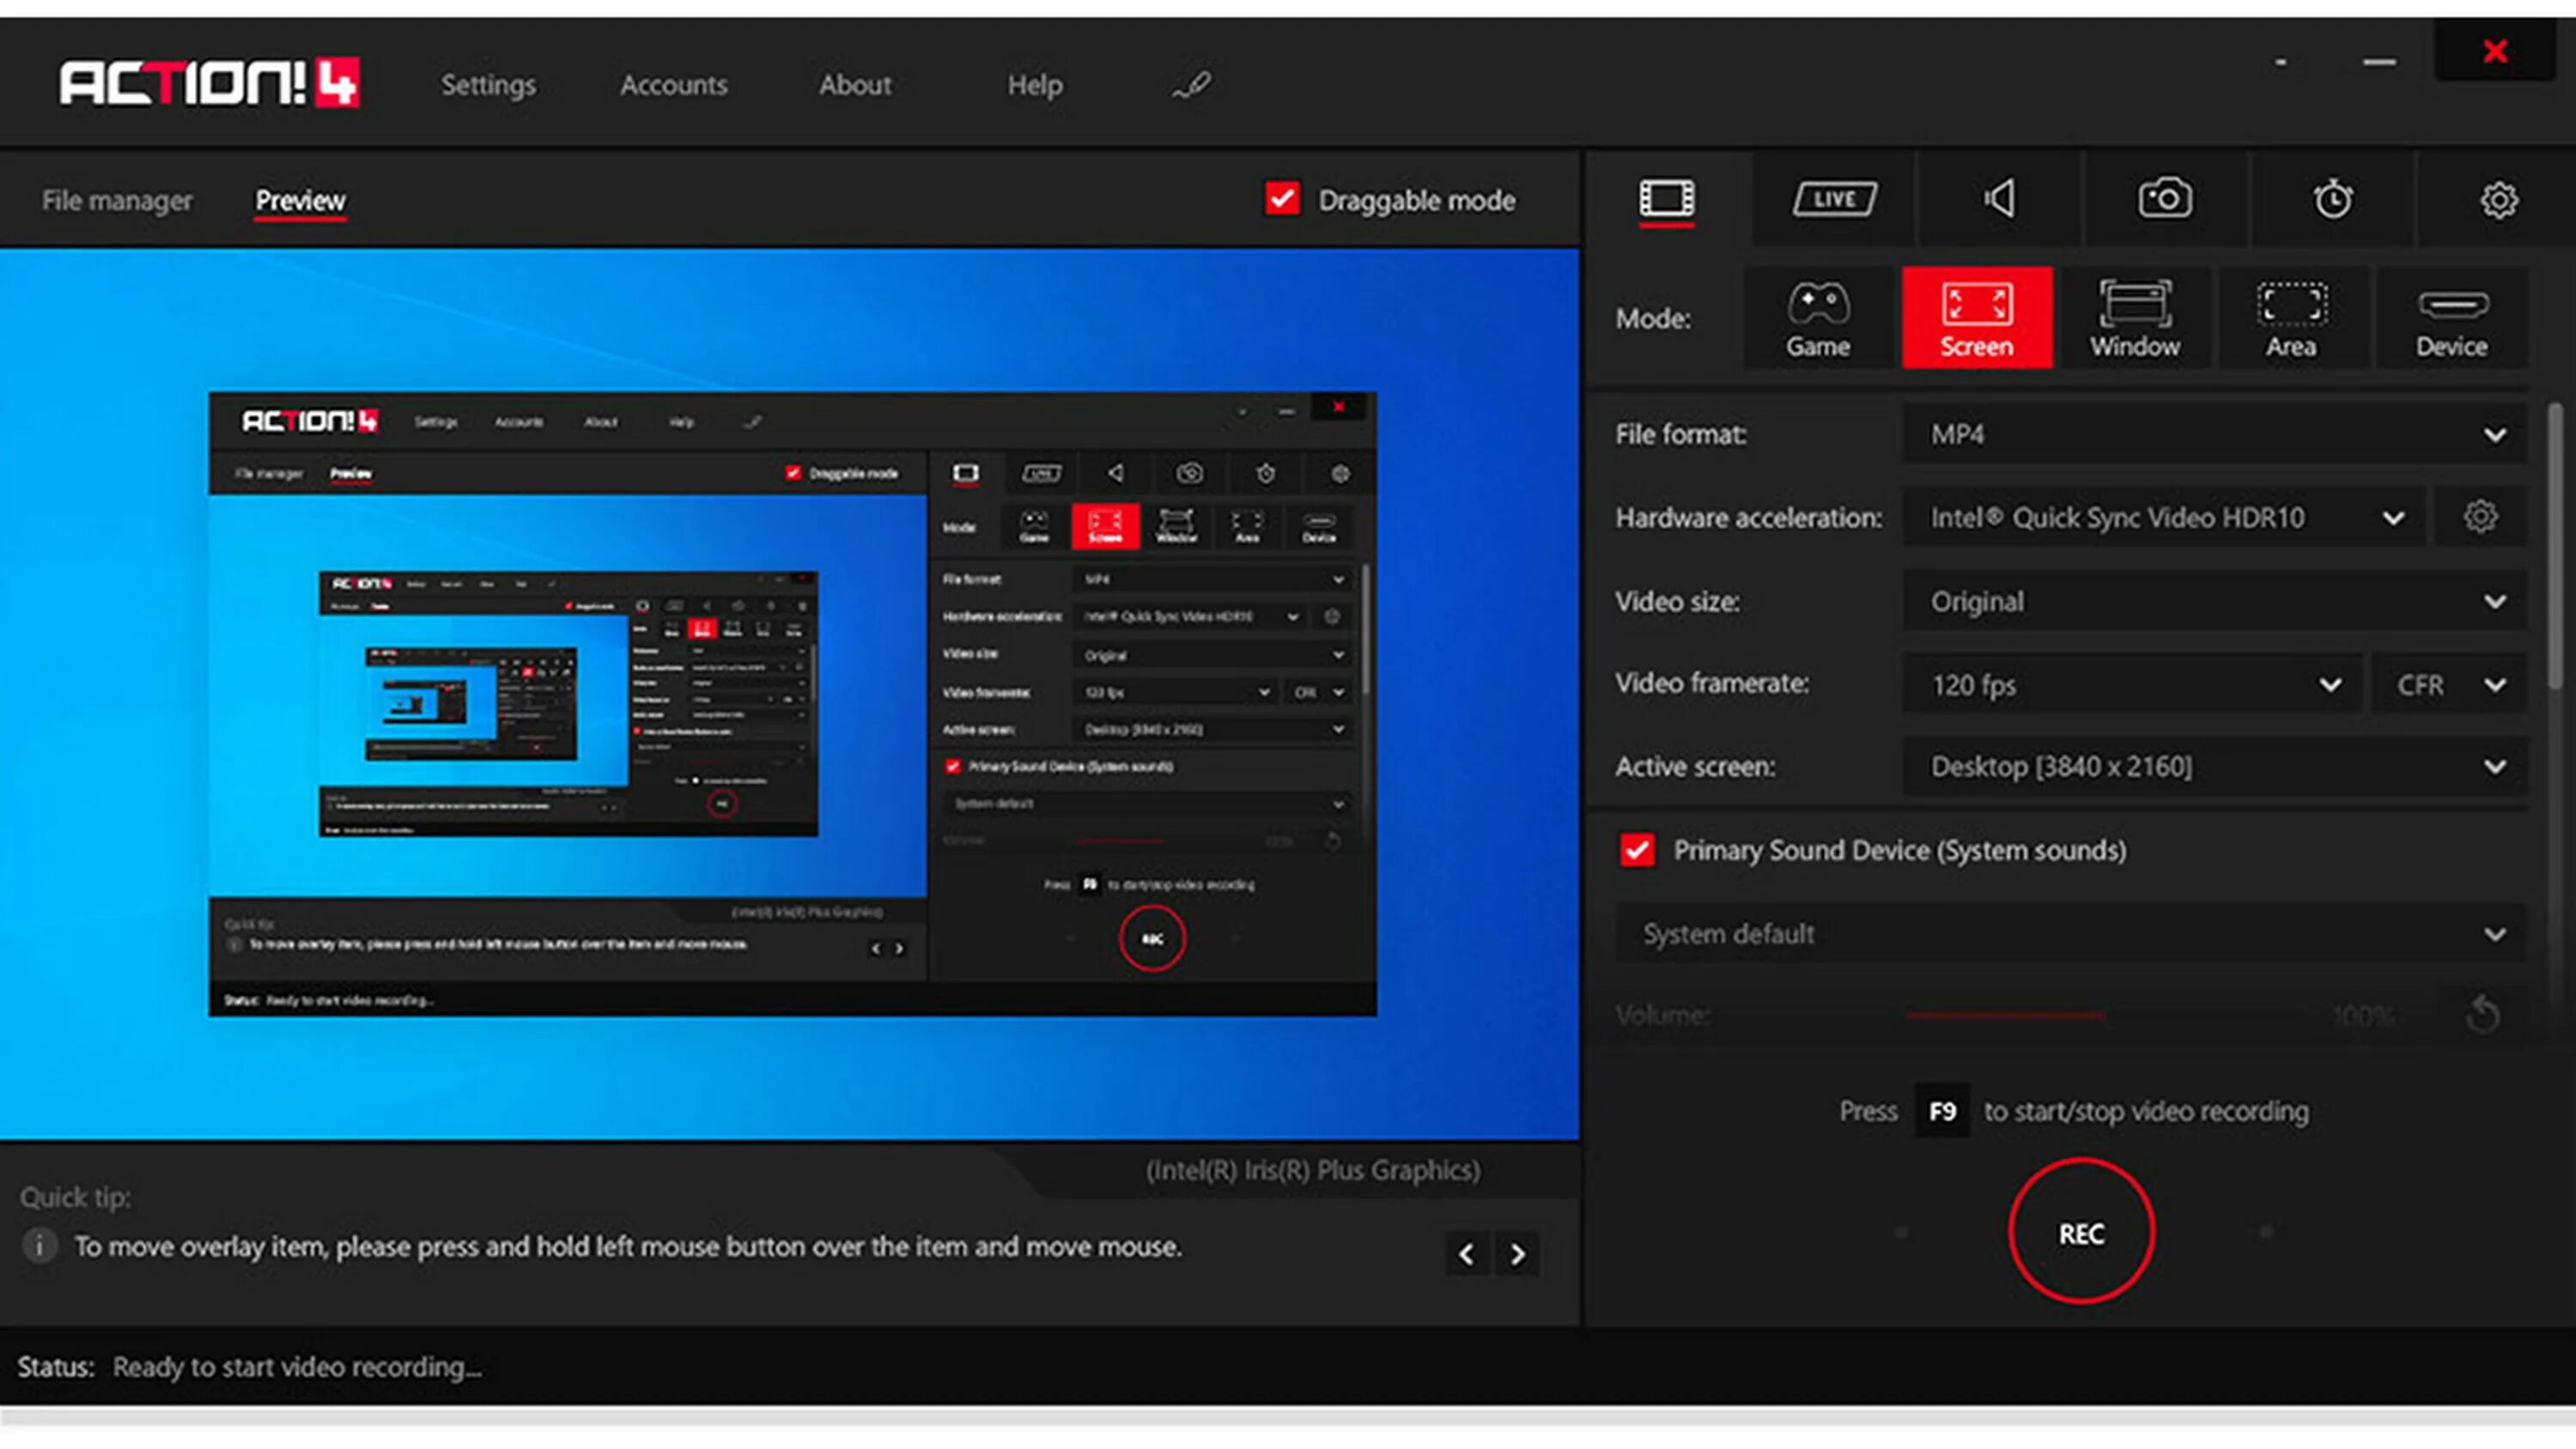Disable Draggable mode checkbox

tap(1282, 199)
